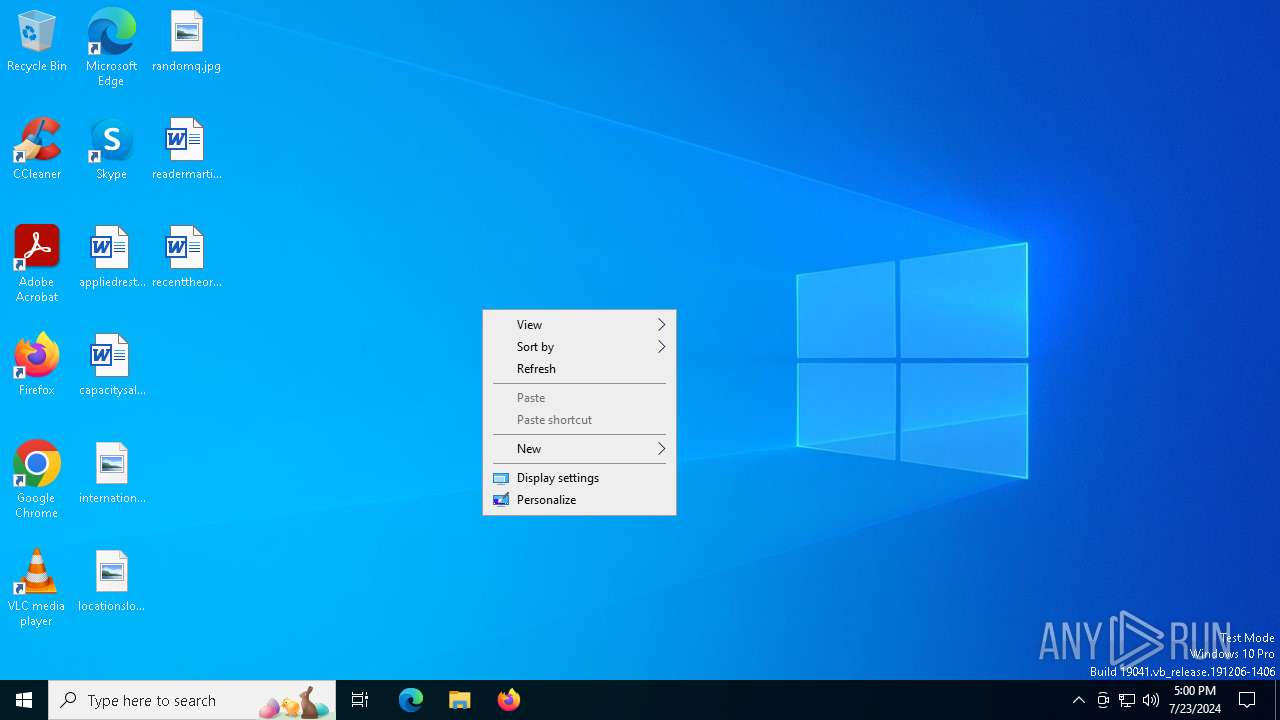1280x720 pixels.
Task: Open Task View in the taskbar
Action: [360, 700]
